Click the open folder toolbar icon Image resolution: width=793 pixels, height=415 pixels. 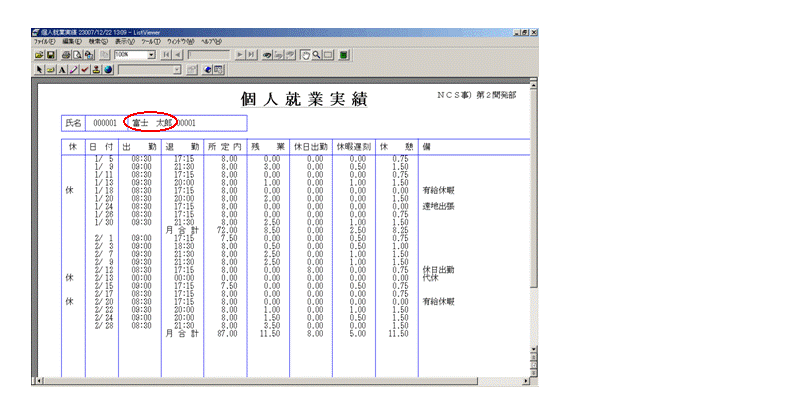pos(38,55)
